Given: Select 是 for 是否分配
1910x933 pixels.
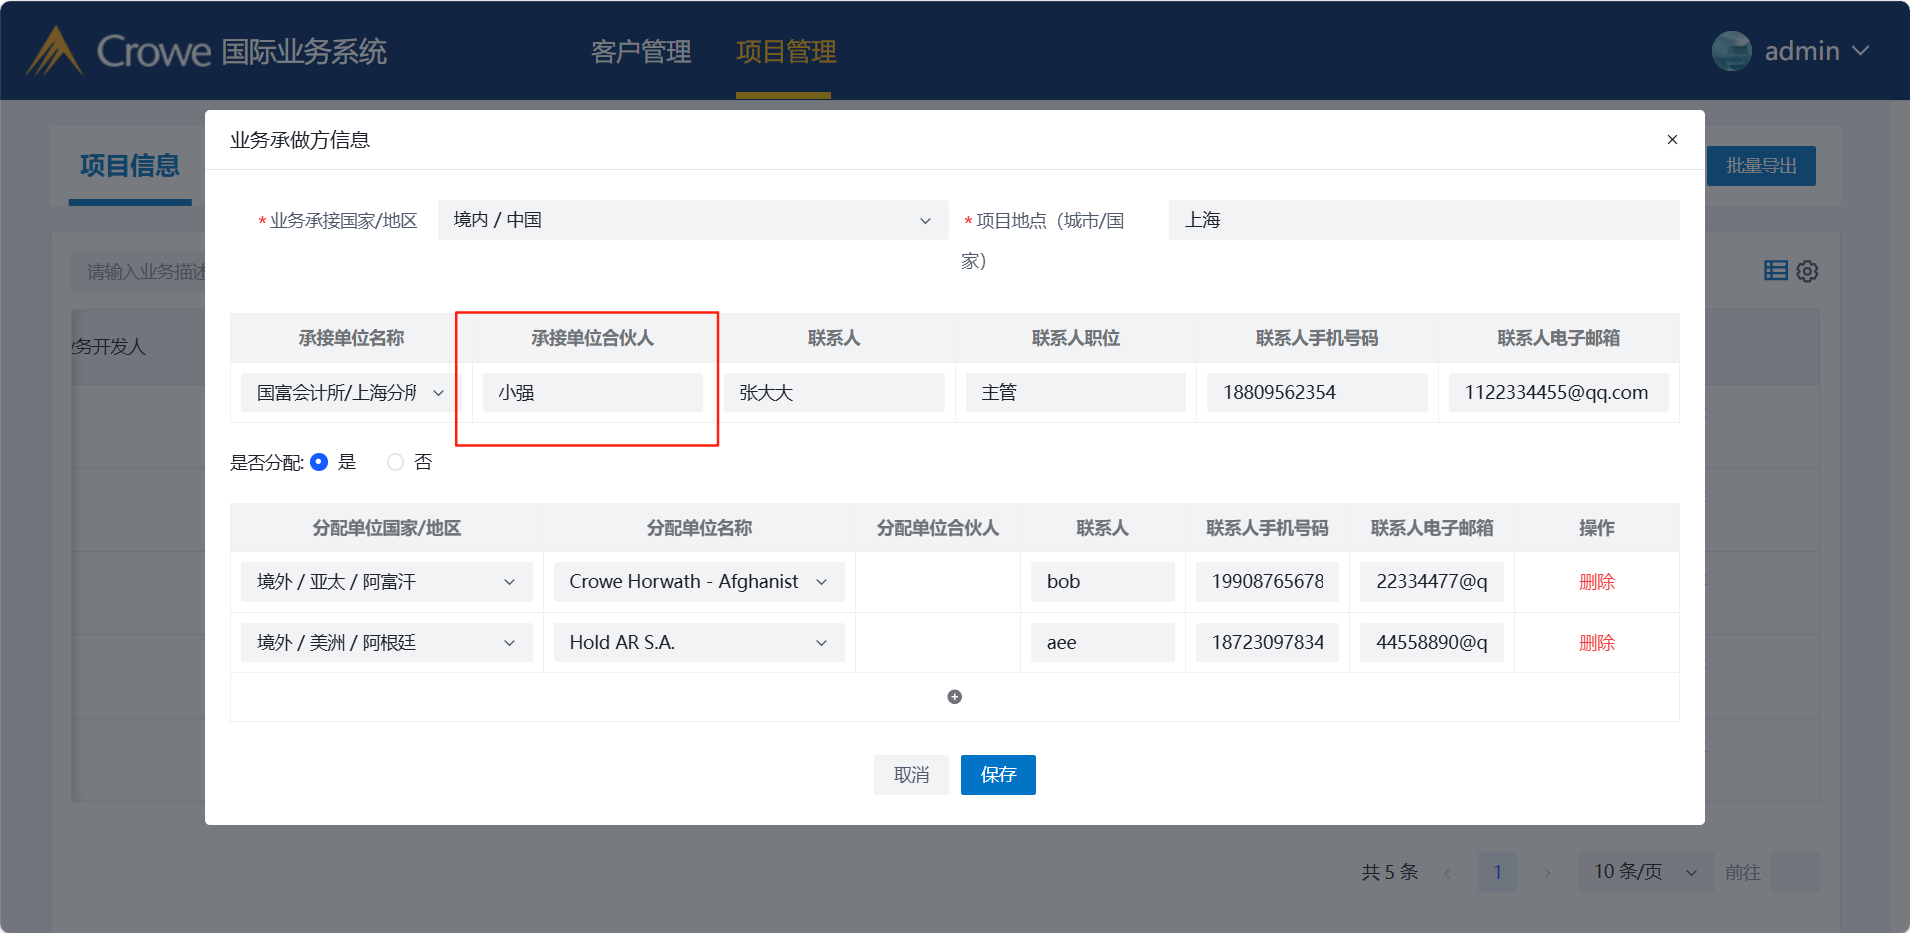Looking at the screenshot, I should click(319, 462).
